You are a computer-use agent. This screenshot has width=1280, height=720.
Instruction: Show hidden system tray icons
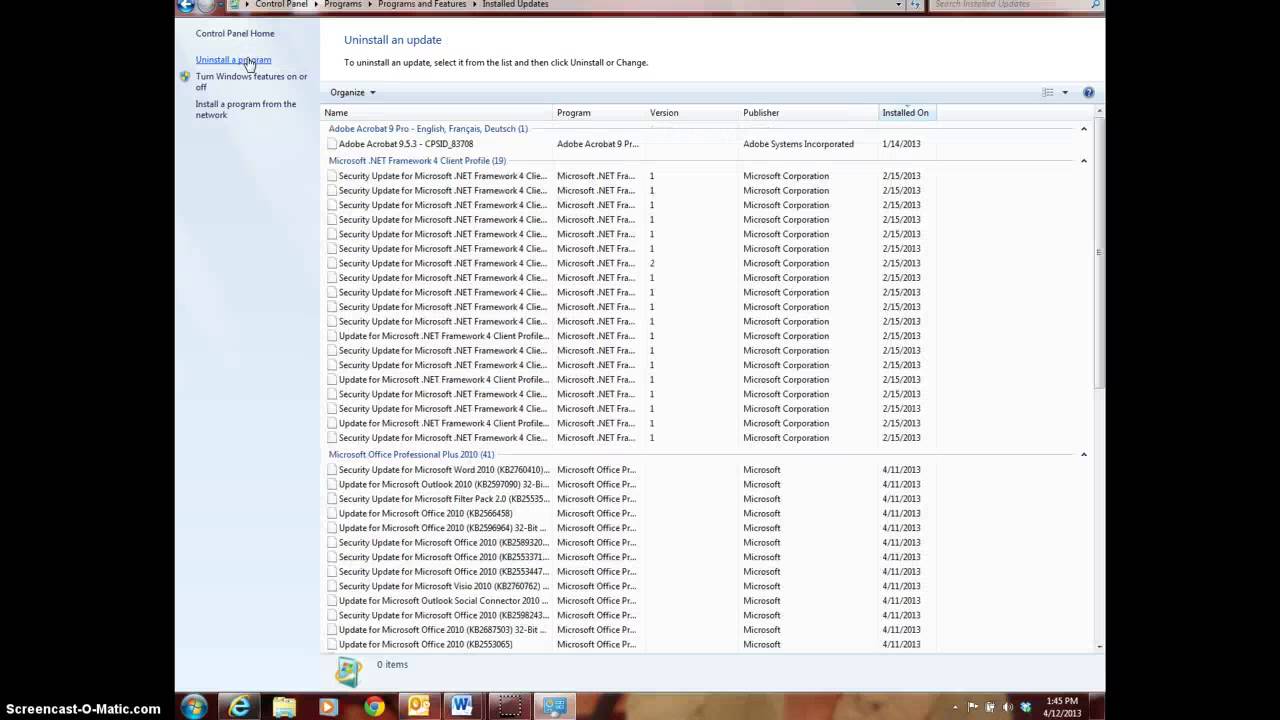pyautogui.click(x=954, y=707)
